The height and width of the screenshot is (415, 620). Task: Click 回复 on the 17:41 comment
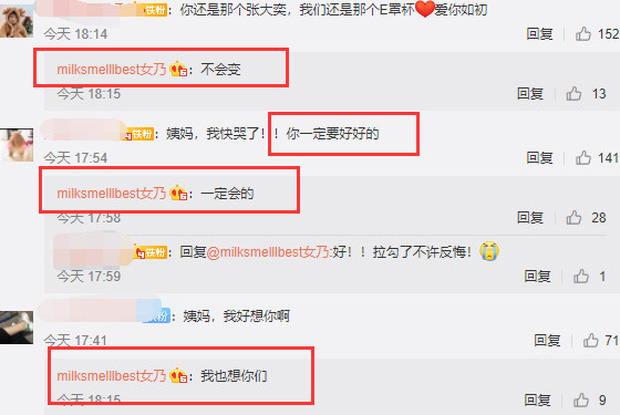coord(547,340)
